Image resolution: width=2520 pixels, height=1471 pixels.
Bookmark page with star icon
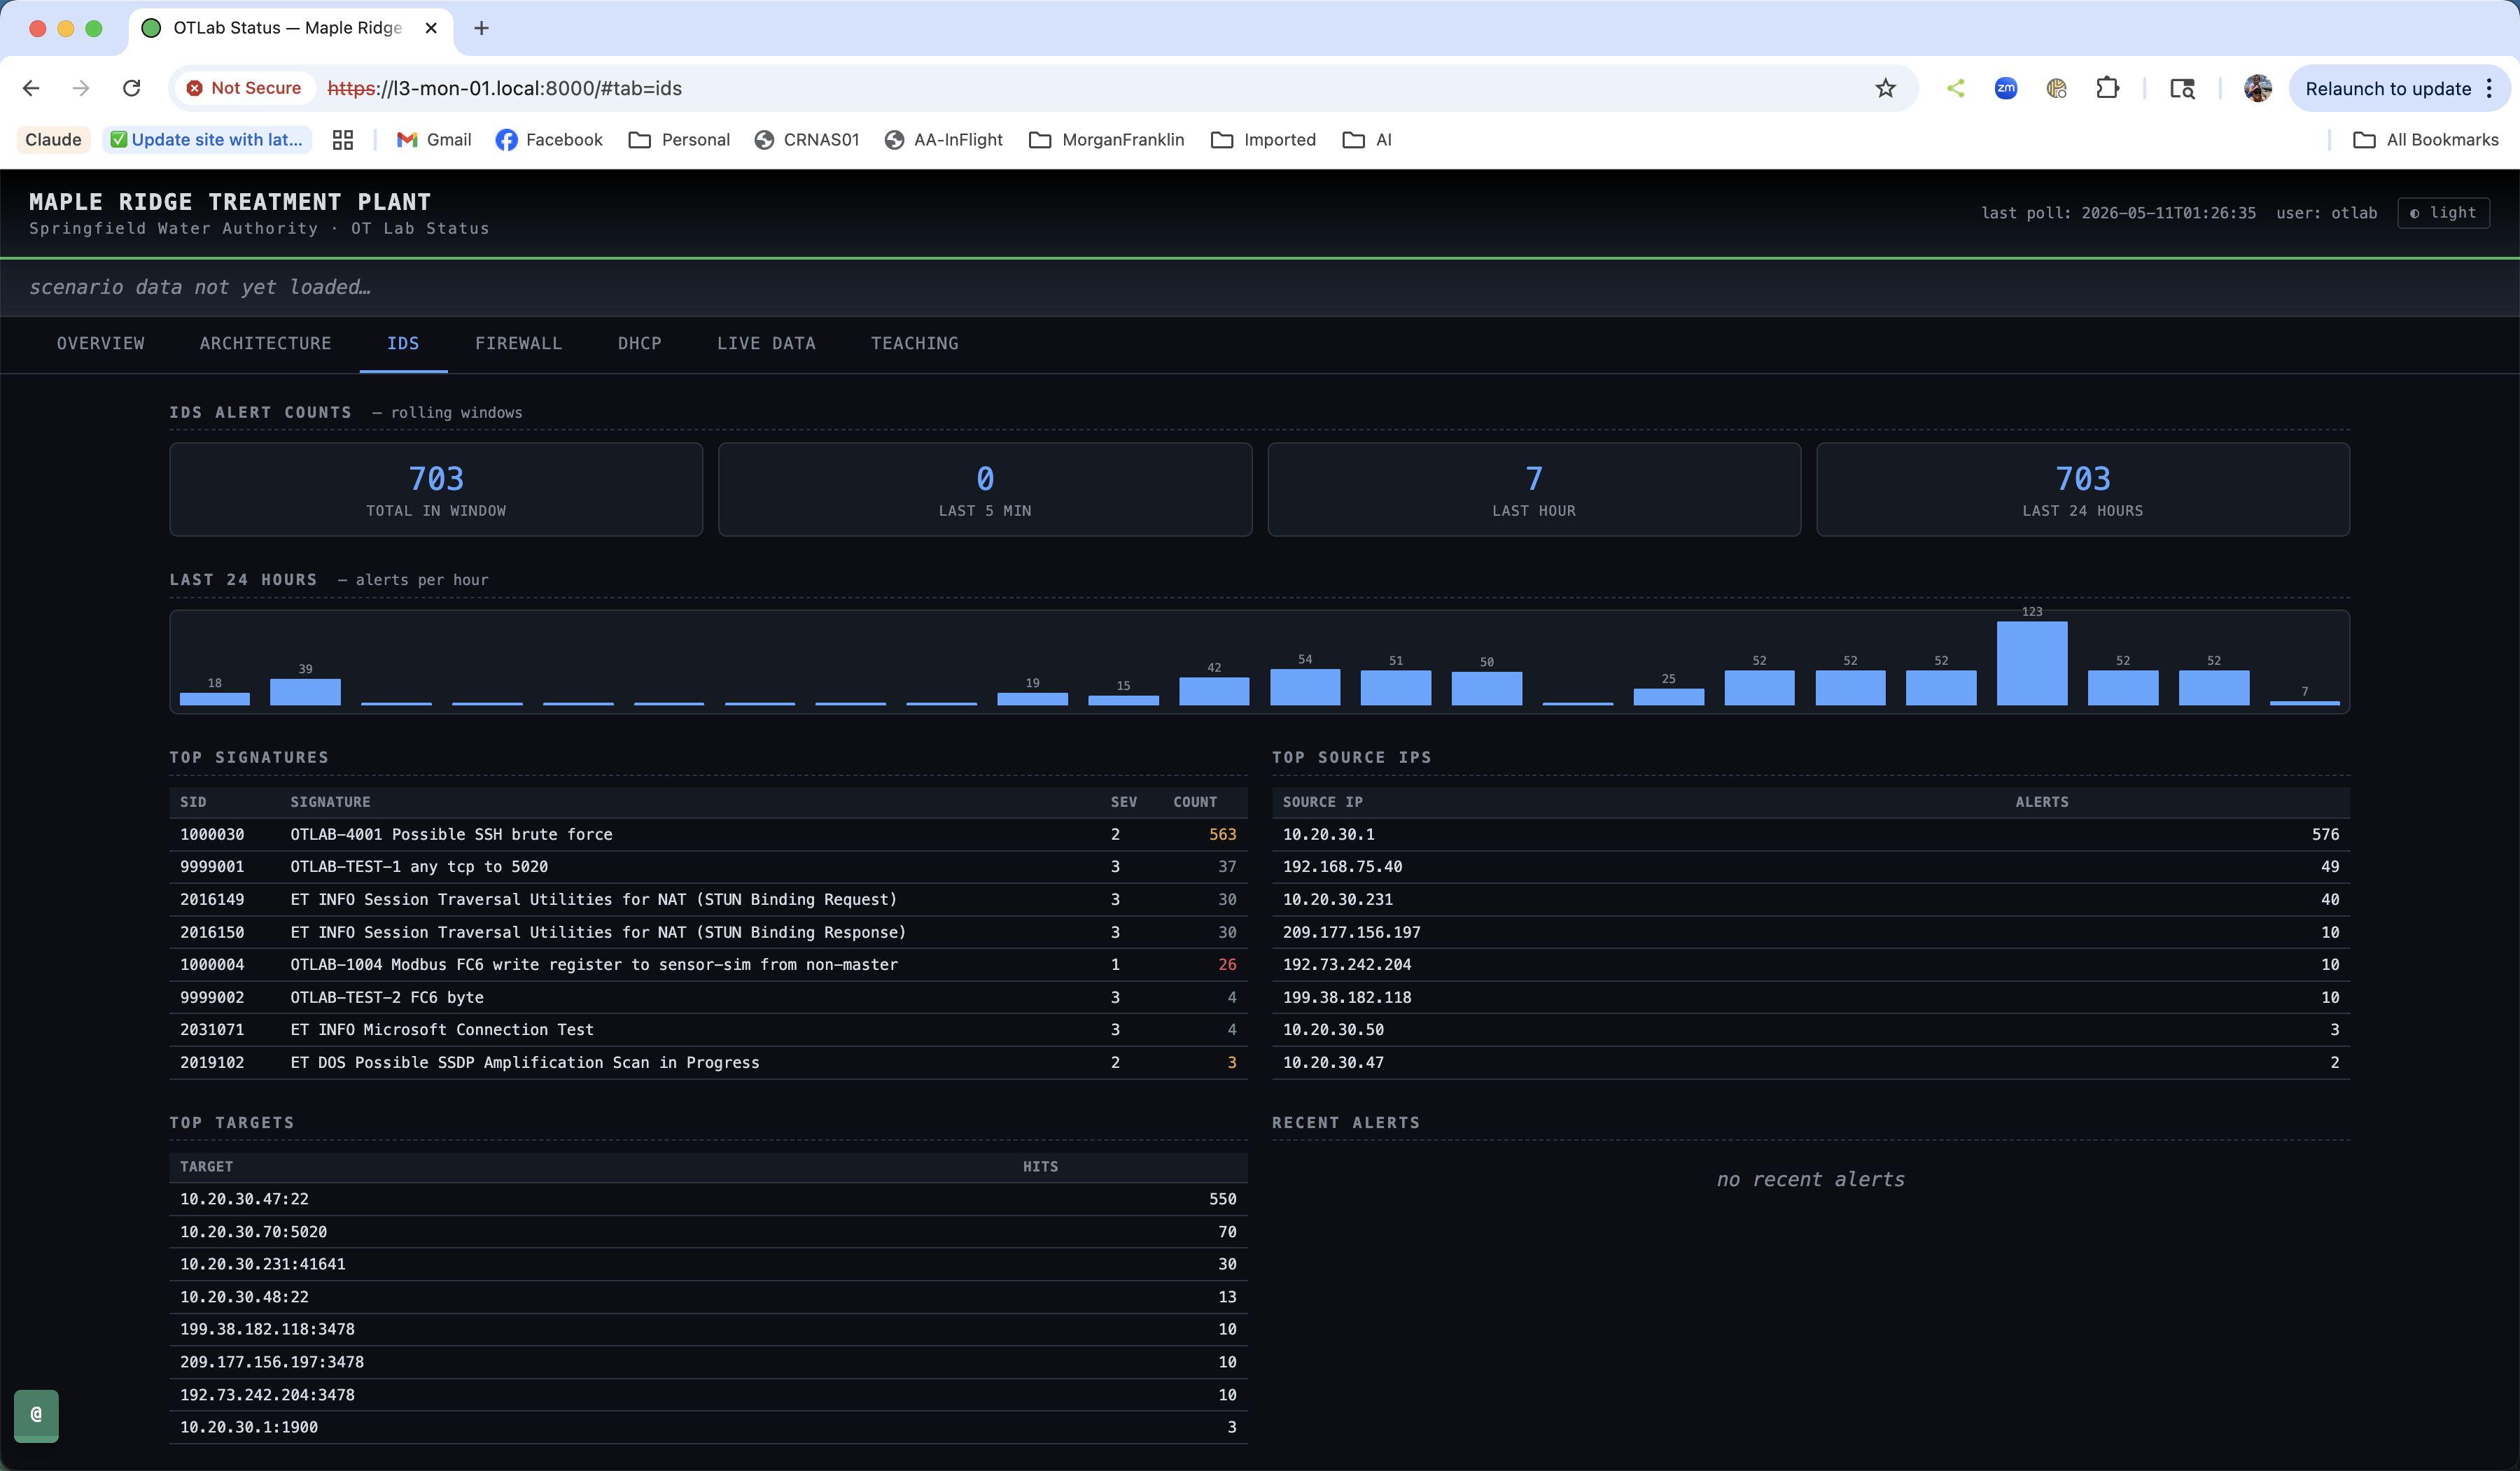[x=1885, y=88]
